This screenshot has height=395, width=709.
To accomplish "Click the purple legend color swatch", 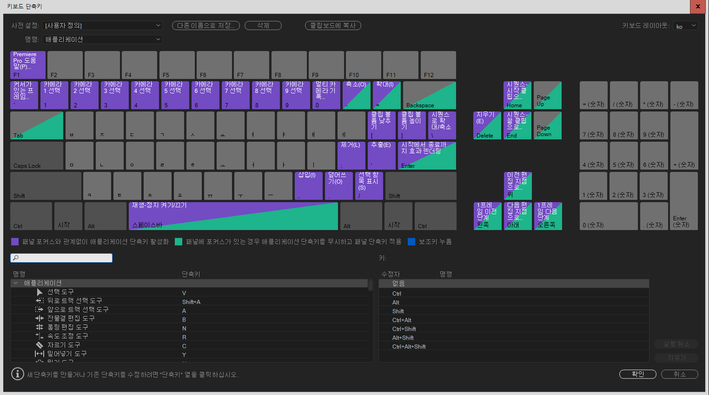I will coord(15,242).
